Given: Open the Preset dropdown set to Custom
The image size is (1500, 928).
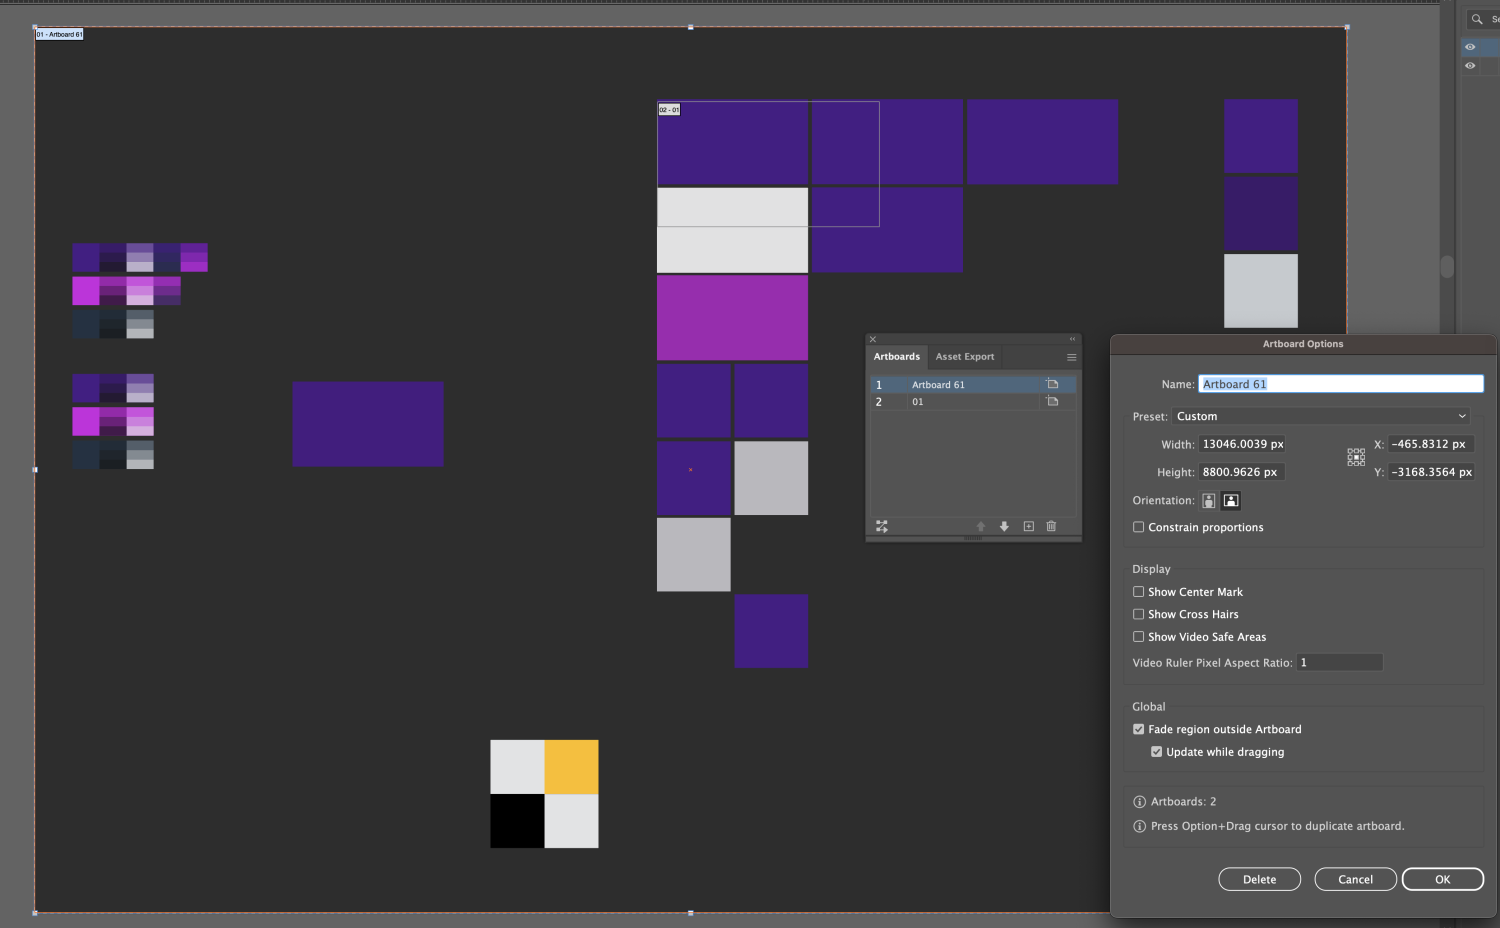Looking at the screenshot, I should 1321,416.
